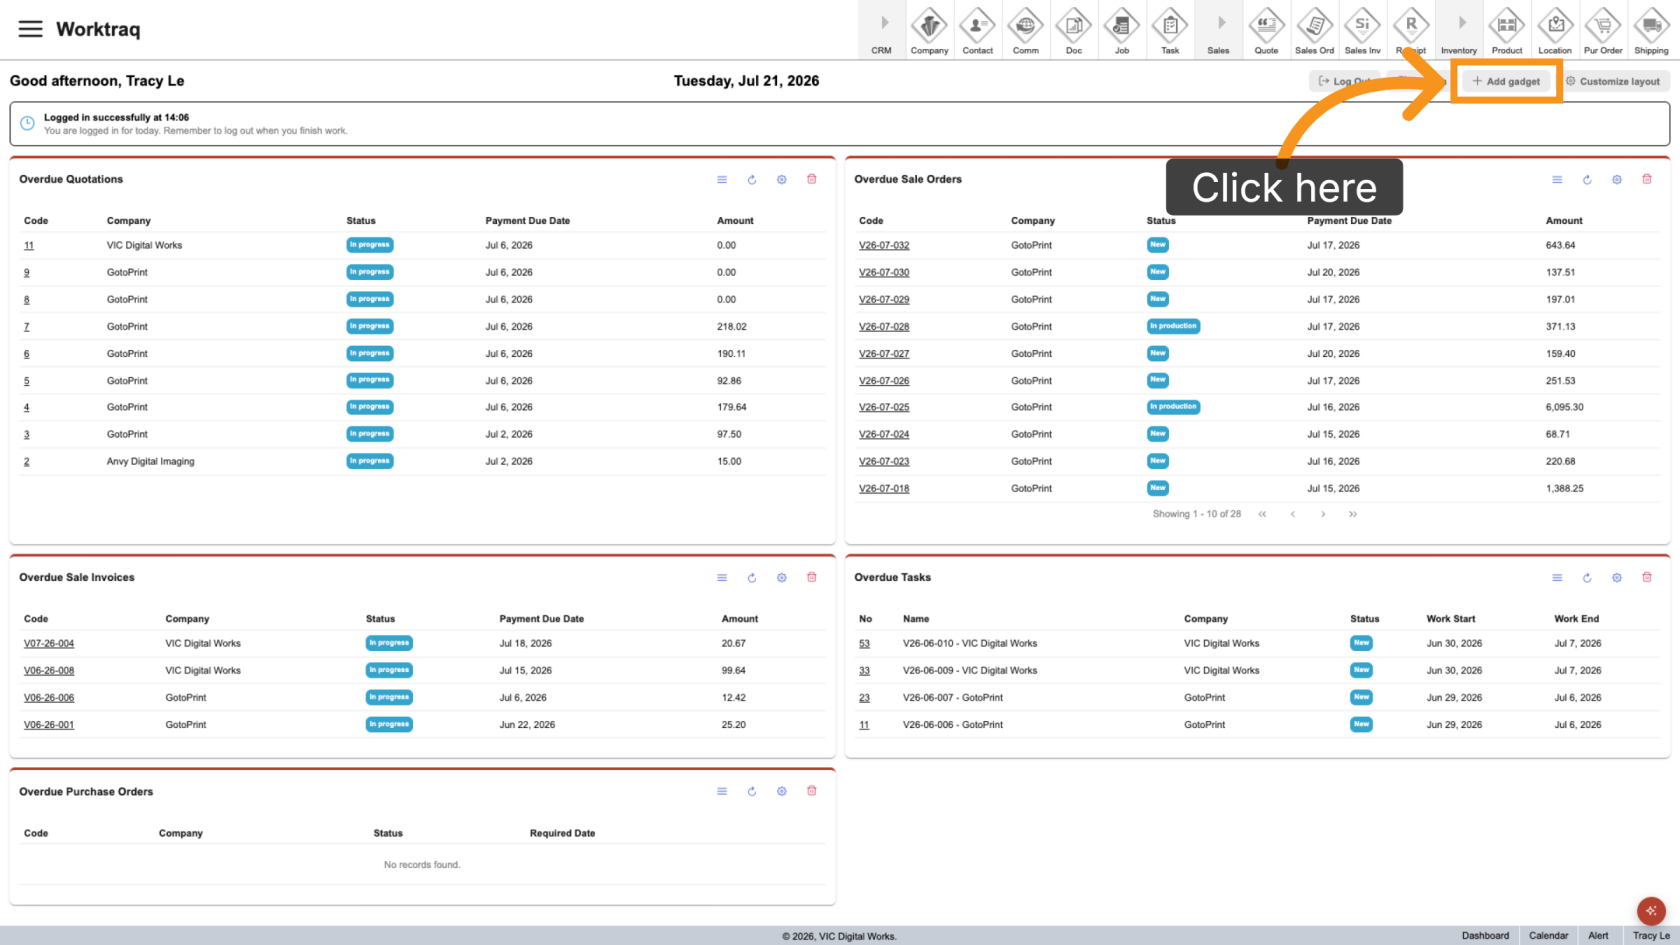Expand the Inventory toolbar group

tap(1459, 30)
